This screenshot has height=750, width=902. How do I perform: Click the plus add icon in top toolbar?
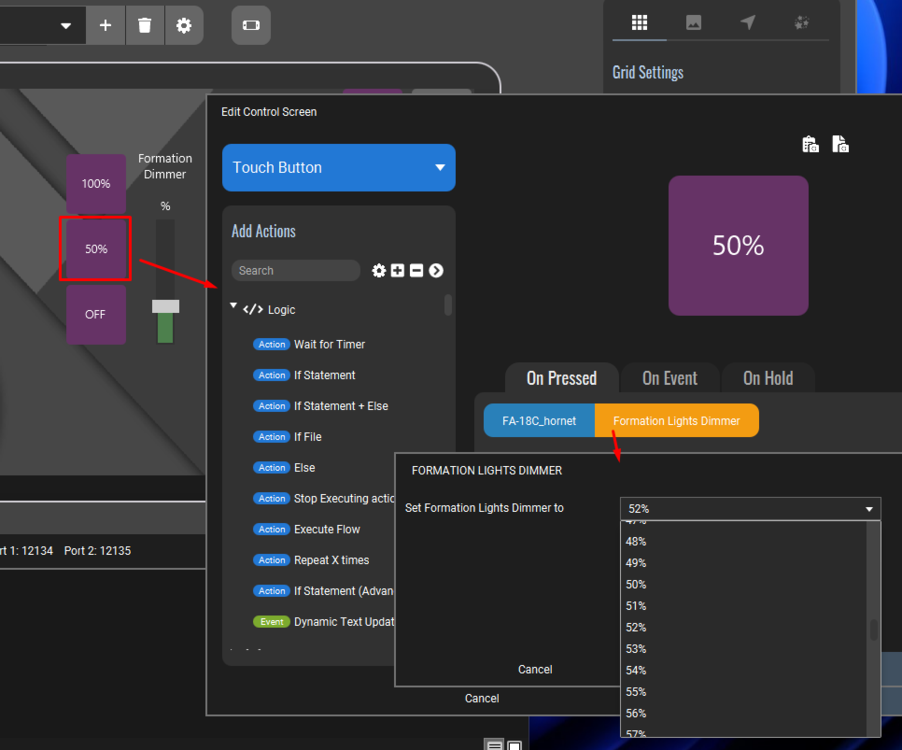pyautogui.click(x=105, y=25)
